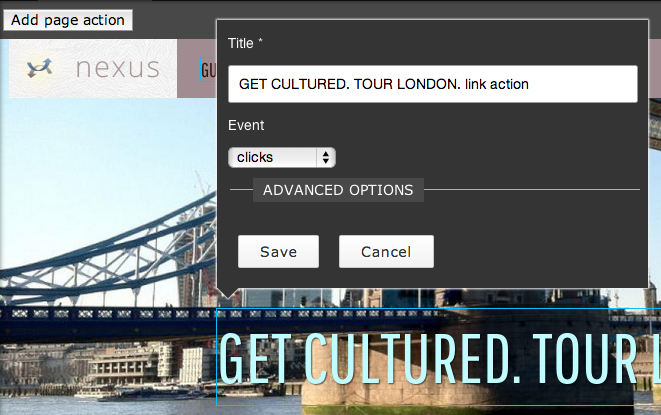This screenshot has height=415, width=661.
Task: Open the Event dropdown showing clicks
Action: coord(282,157)
